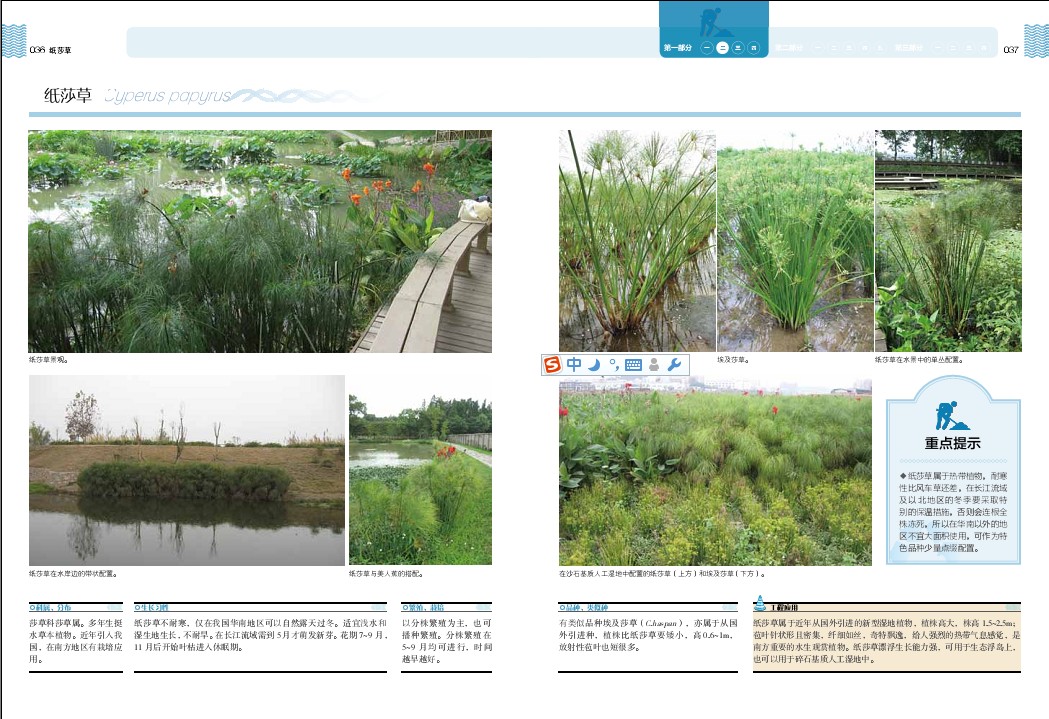Select the large papyrus landscape photo
Viewport: 1049px width, 719px height.
pos(260,241)
